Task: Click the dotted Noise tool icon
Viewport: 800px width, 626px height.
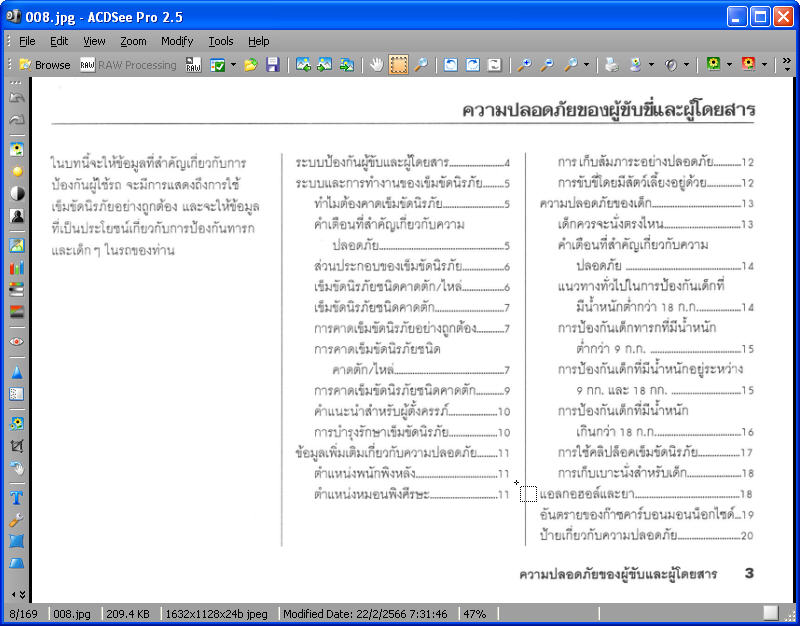Action: (x=17, y=394)
